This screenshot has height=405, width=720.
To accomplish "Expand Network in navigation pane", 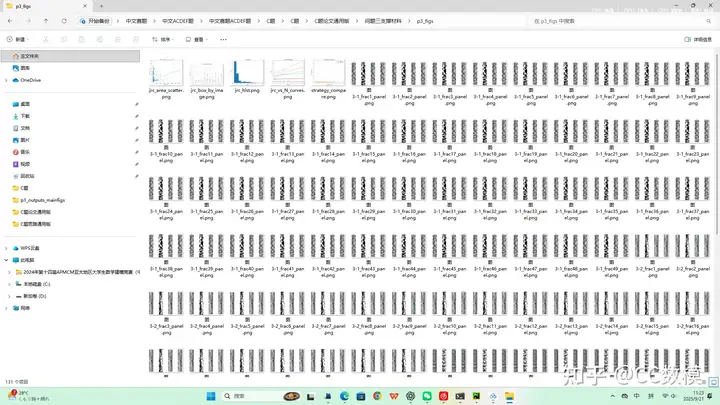I will tap(6, 308).
